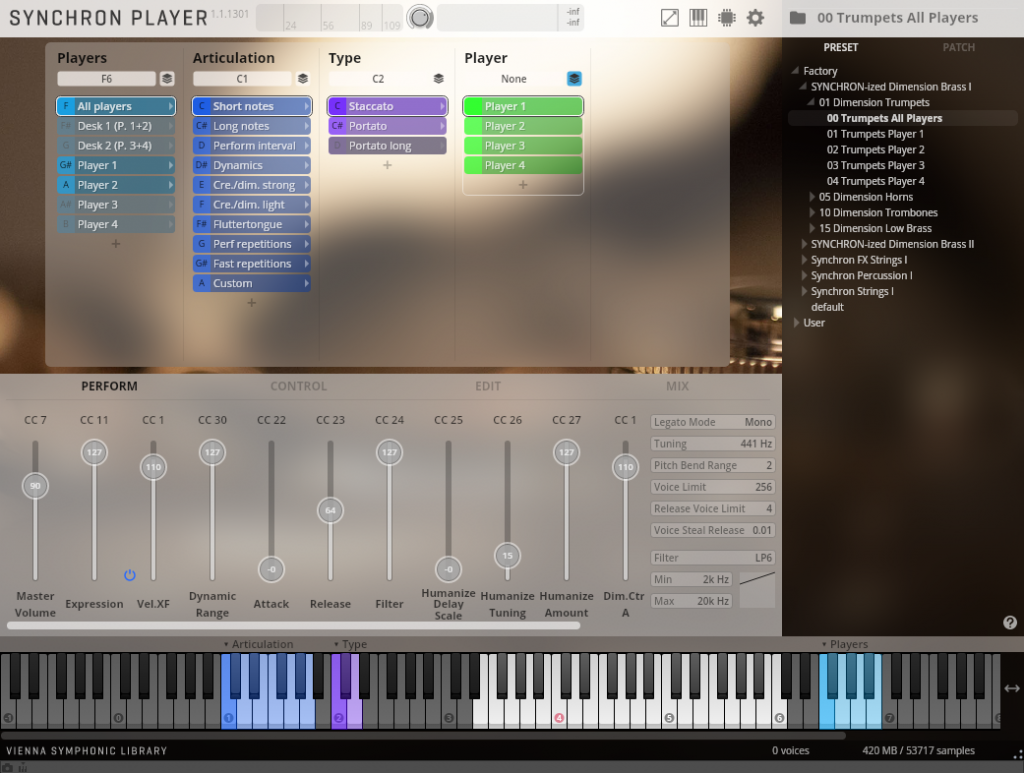The height and width of the screenshot is (773, 1024).
Task: Click the filter slope curve graphic
Action: (x=757, y=590)
